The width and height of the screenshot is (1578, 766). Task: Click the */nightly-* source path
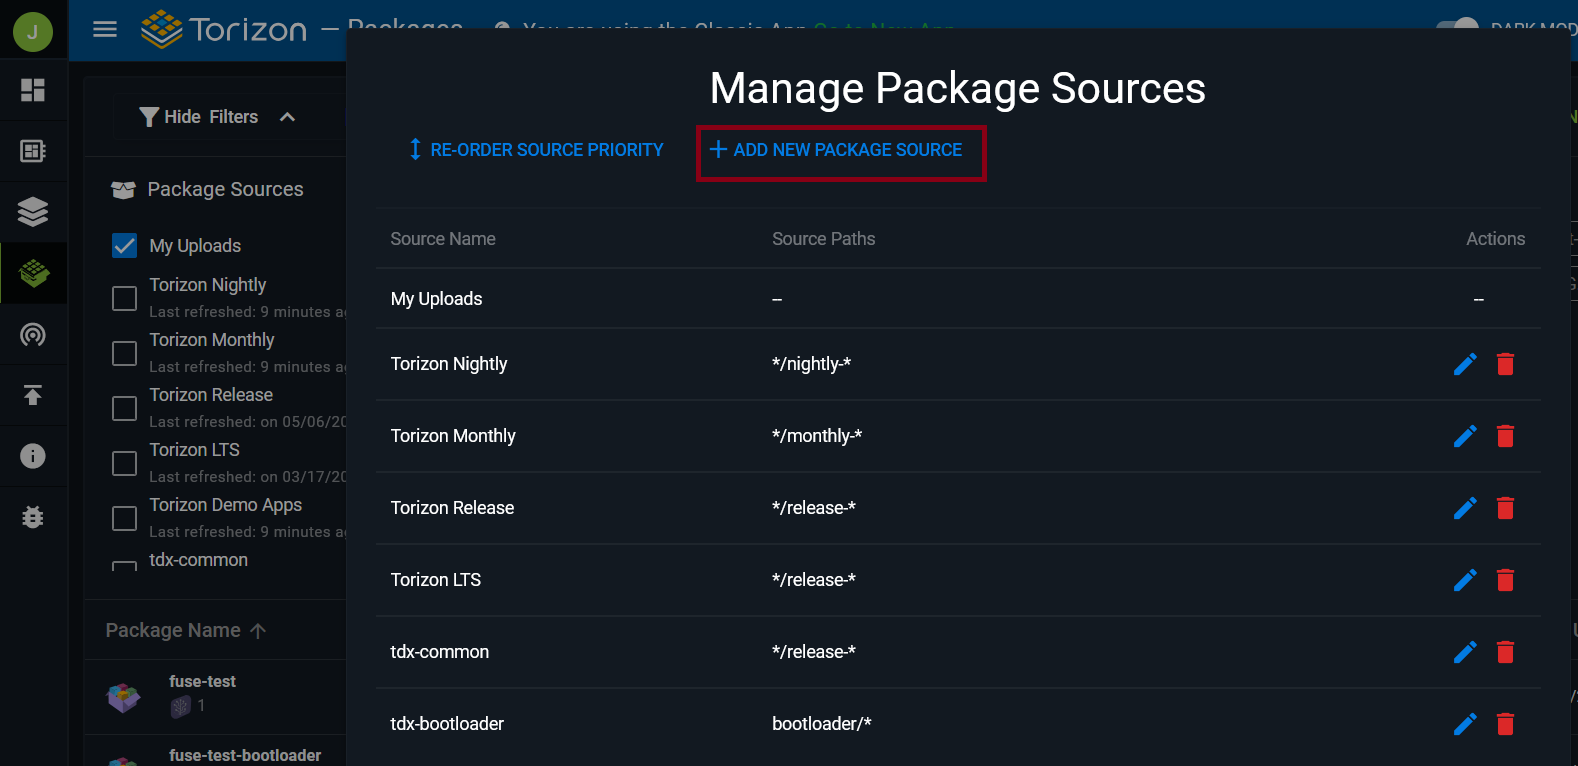(x=812, y=364)
